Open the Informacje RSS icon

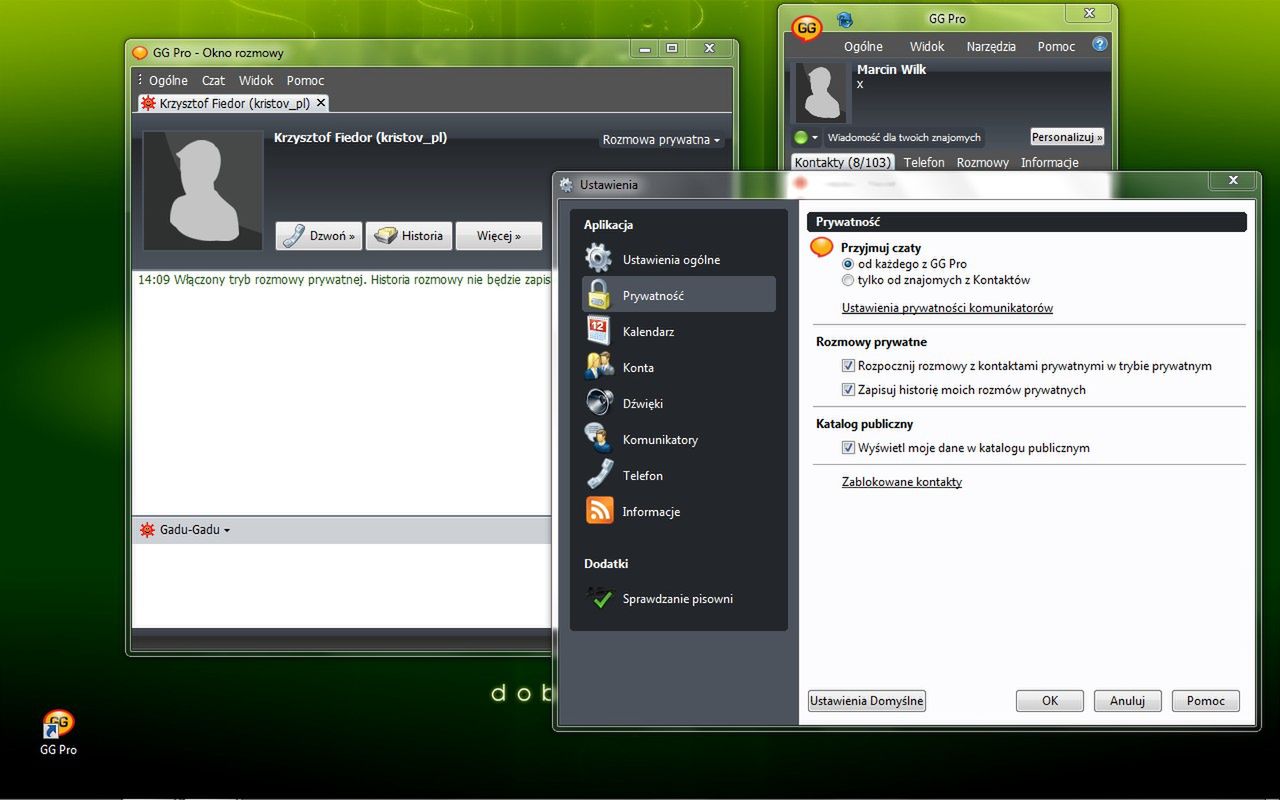pyautogui.click(x=599, y=511)
